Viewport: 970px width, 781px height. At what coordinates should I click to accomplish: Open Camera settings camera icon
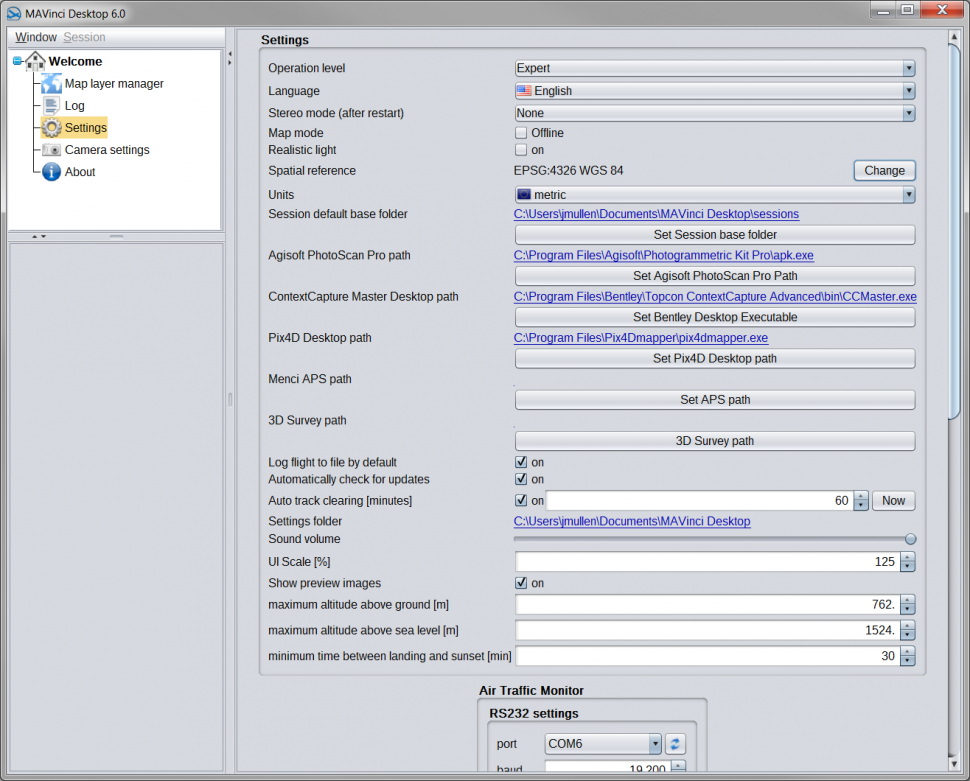click(x=51, y=150)
